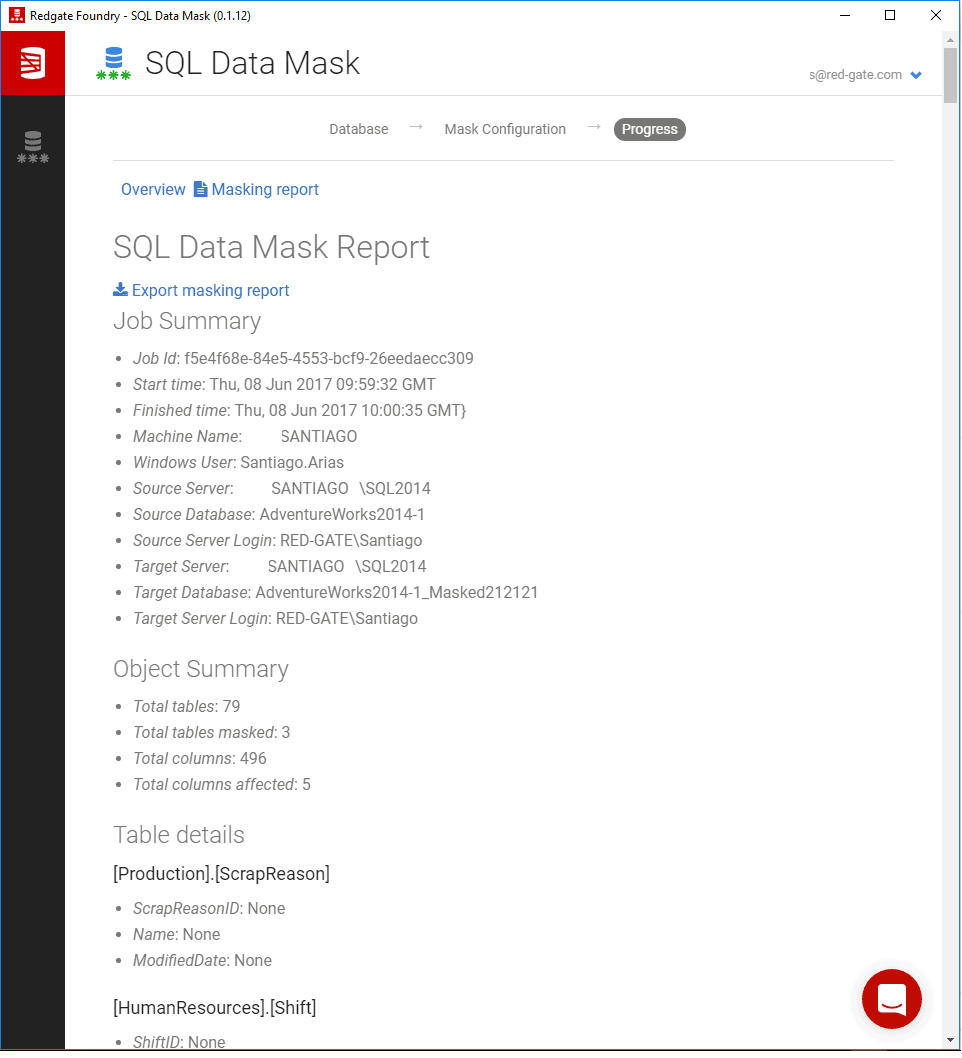Click the red Redgate Foundry logo icon

pyautogui.click(x=32, y=63)
